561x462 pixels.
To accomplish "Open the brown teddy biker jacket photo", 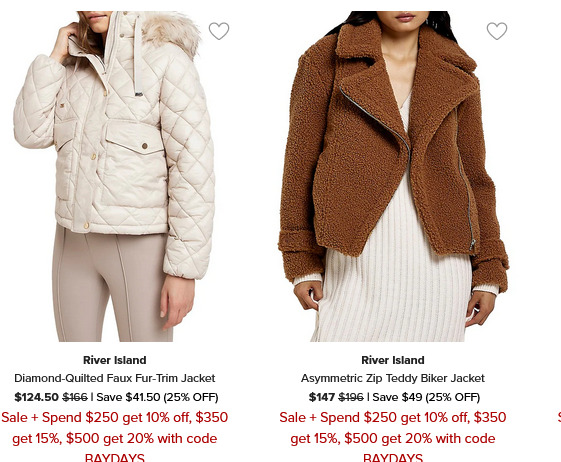I will [393, 176].
